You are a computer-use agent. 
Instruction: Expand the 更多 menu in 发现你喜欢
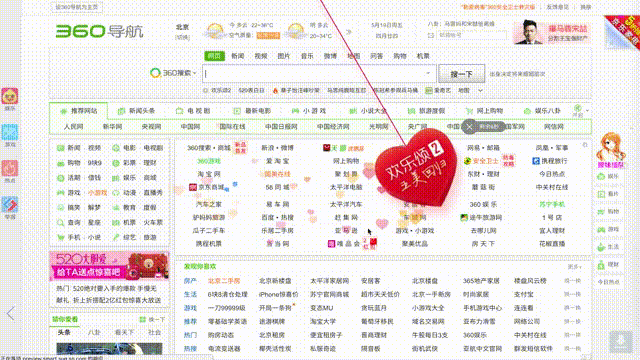(575, 267)
